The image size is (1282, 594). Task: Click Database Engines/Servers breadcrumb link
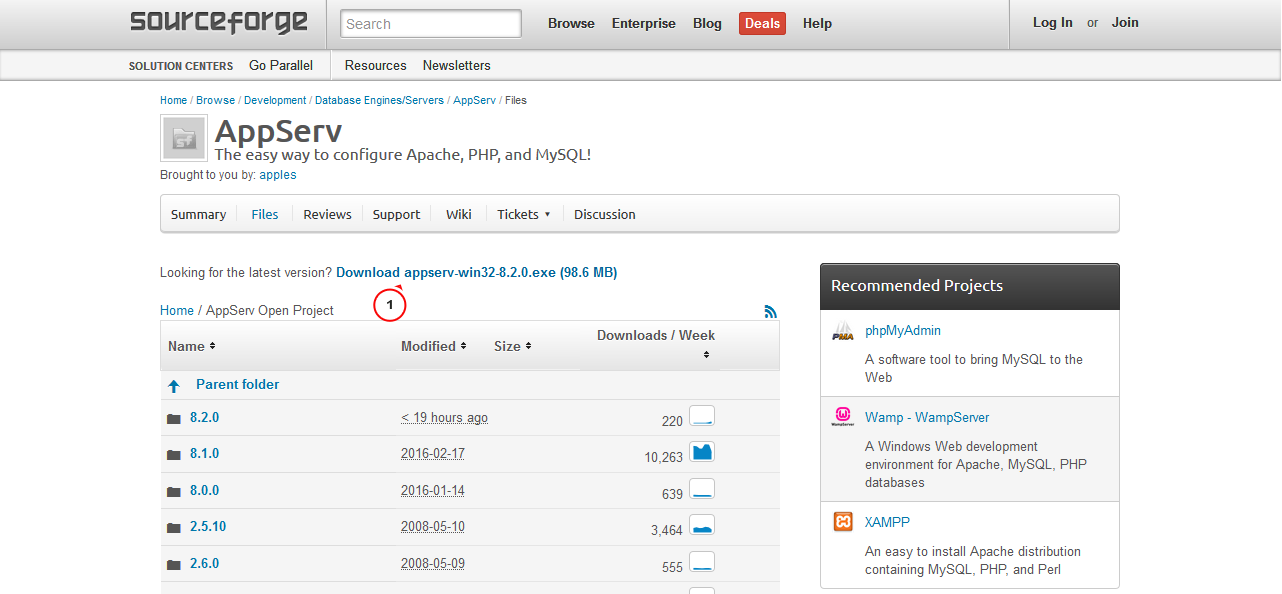click(x=379, y=100)
